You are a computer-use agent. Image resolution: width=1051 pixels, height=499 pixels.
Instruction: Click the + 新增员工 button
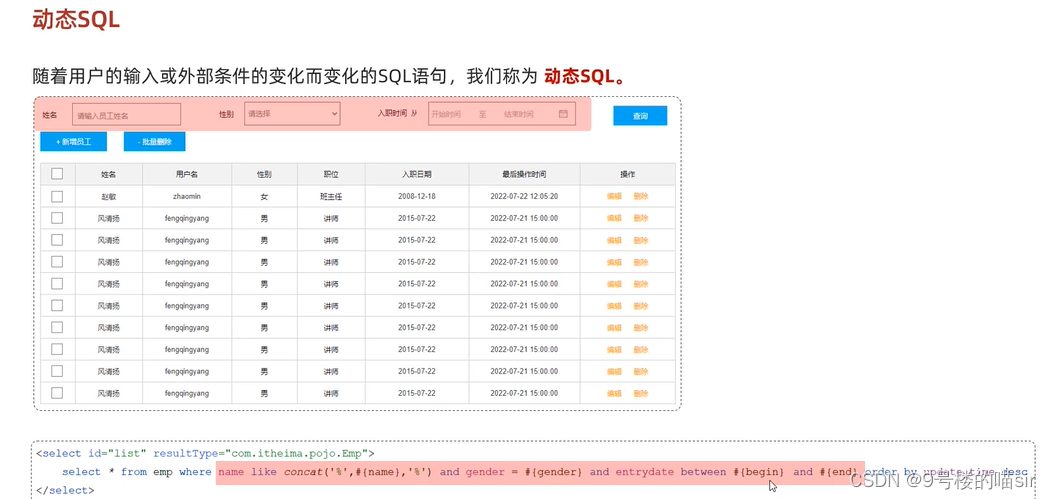(73, 142)
